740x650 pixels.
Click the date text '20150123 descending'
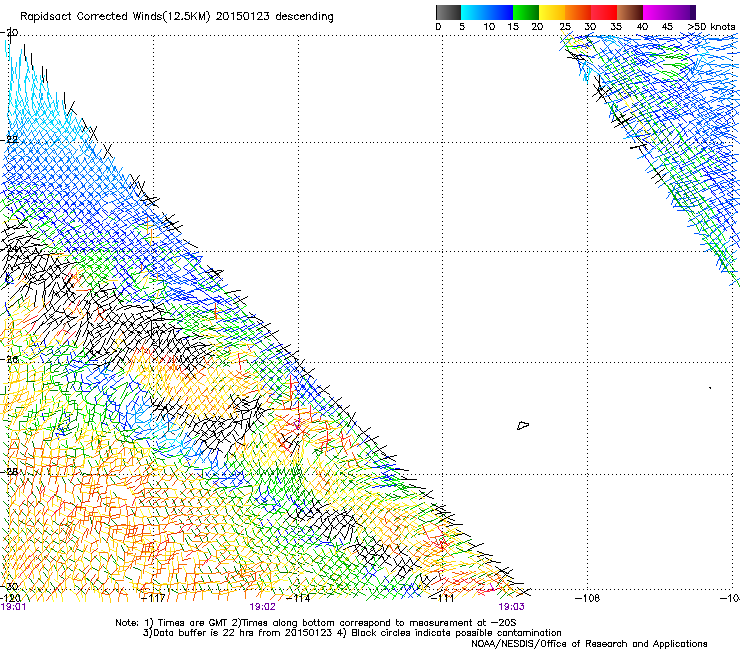(x=274, y=17)
